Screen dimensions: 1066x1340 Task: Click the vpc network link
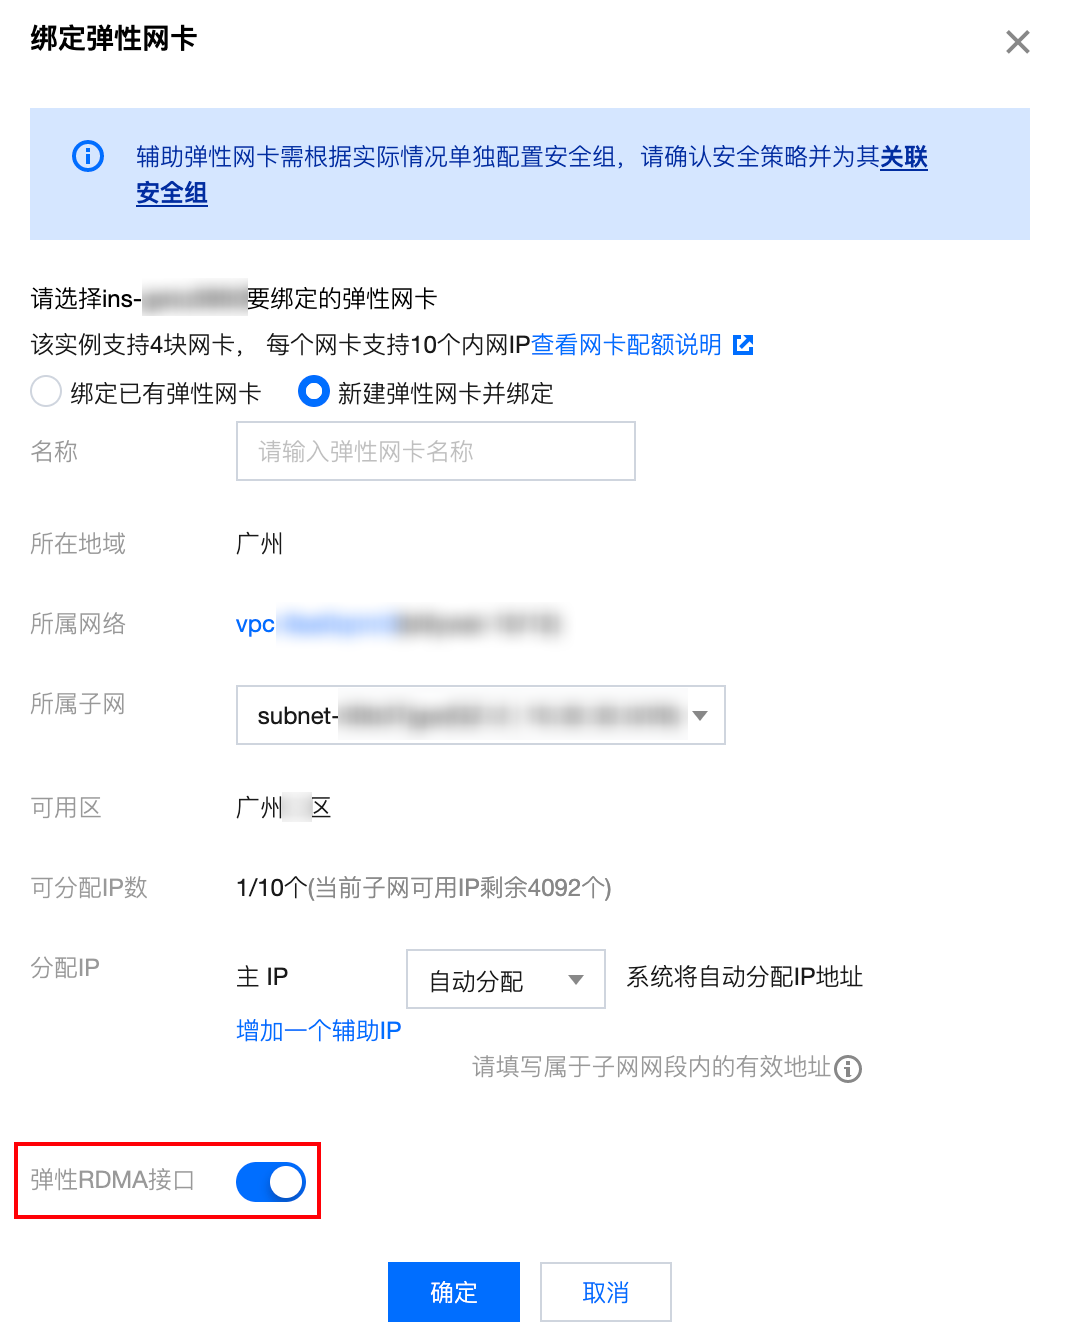click(398, 624)
